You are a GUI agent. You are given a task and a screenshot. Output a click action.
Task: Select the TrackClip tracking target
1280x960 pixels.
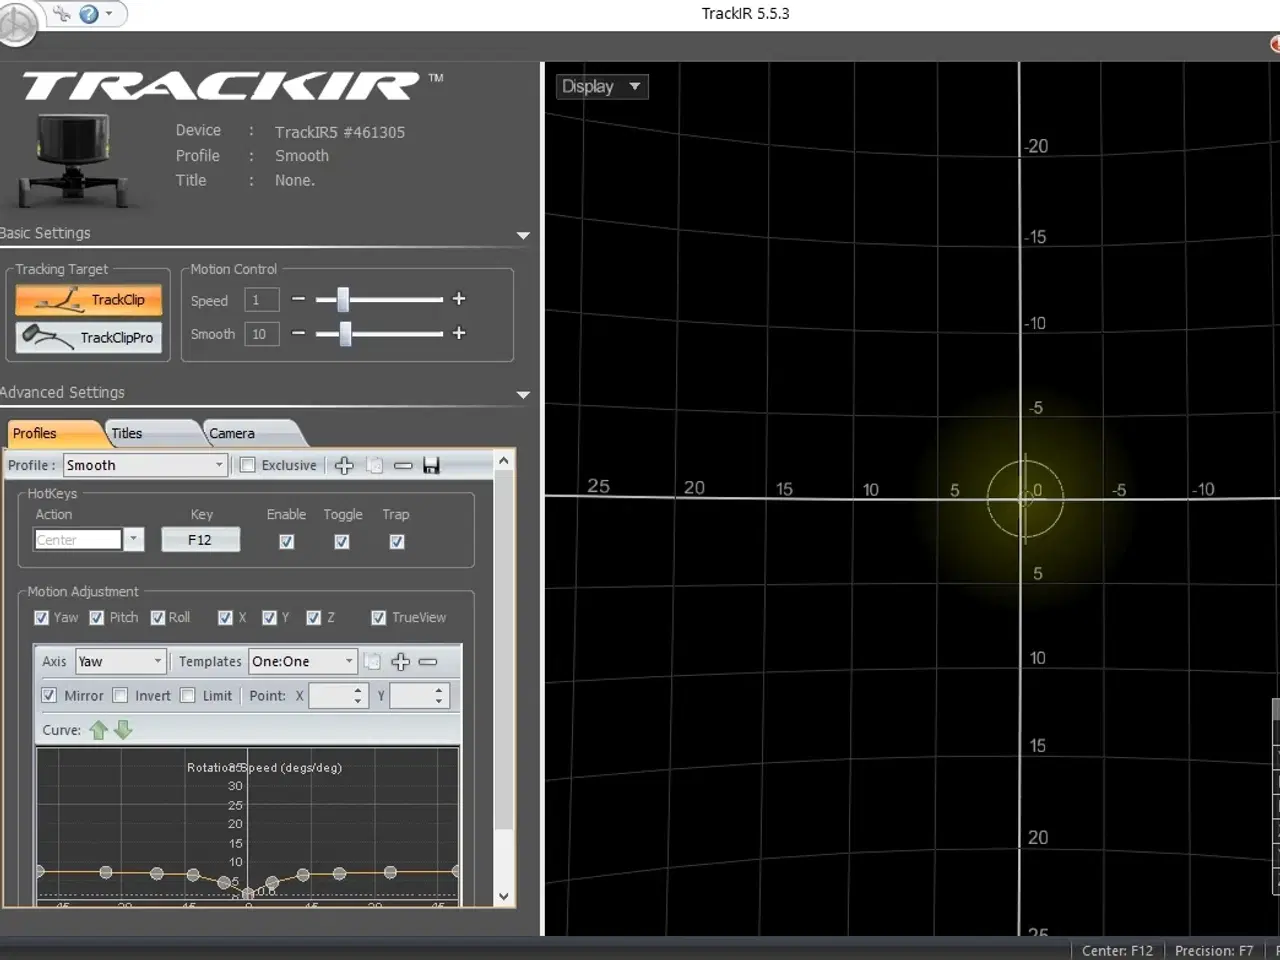pos(88,300)
